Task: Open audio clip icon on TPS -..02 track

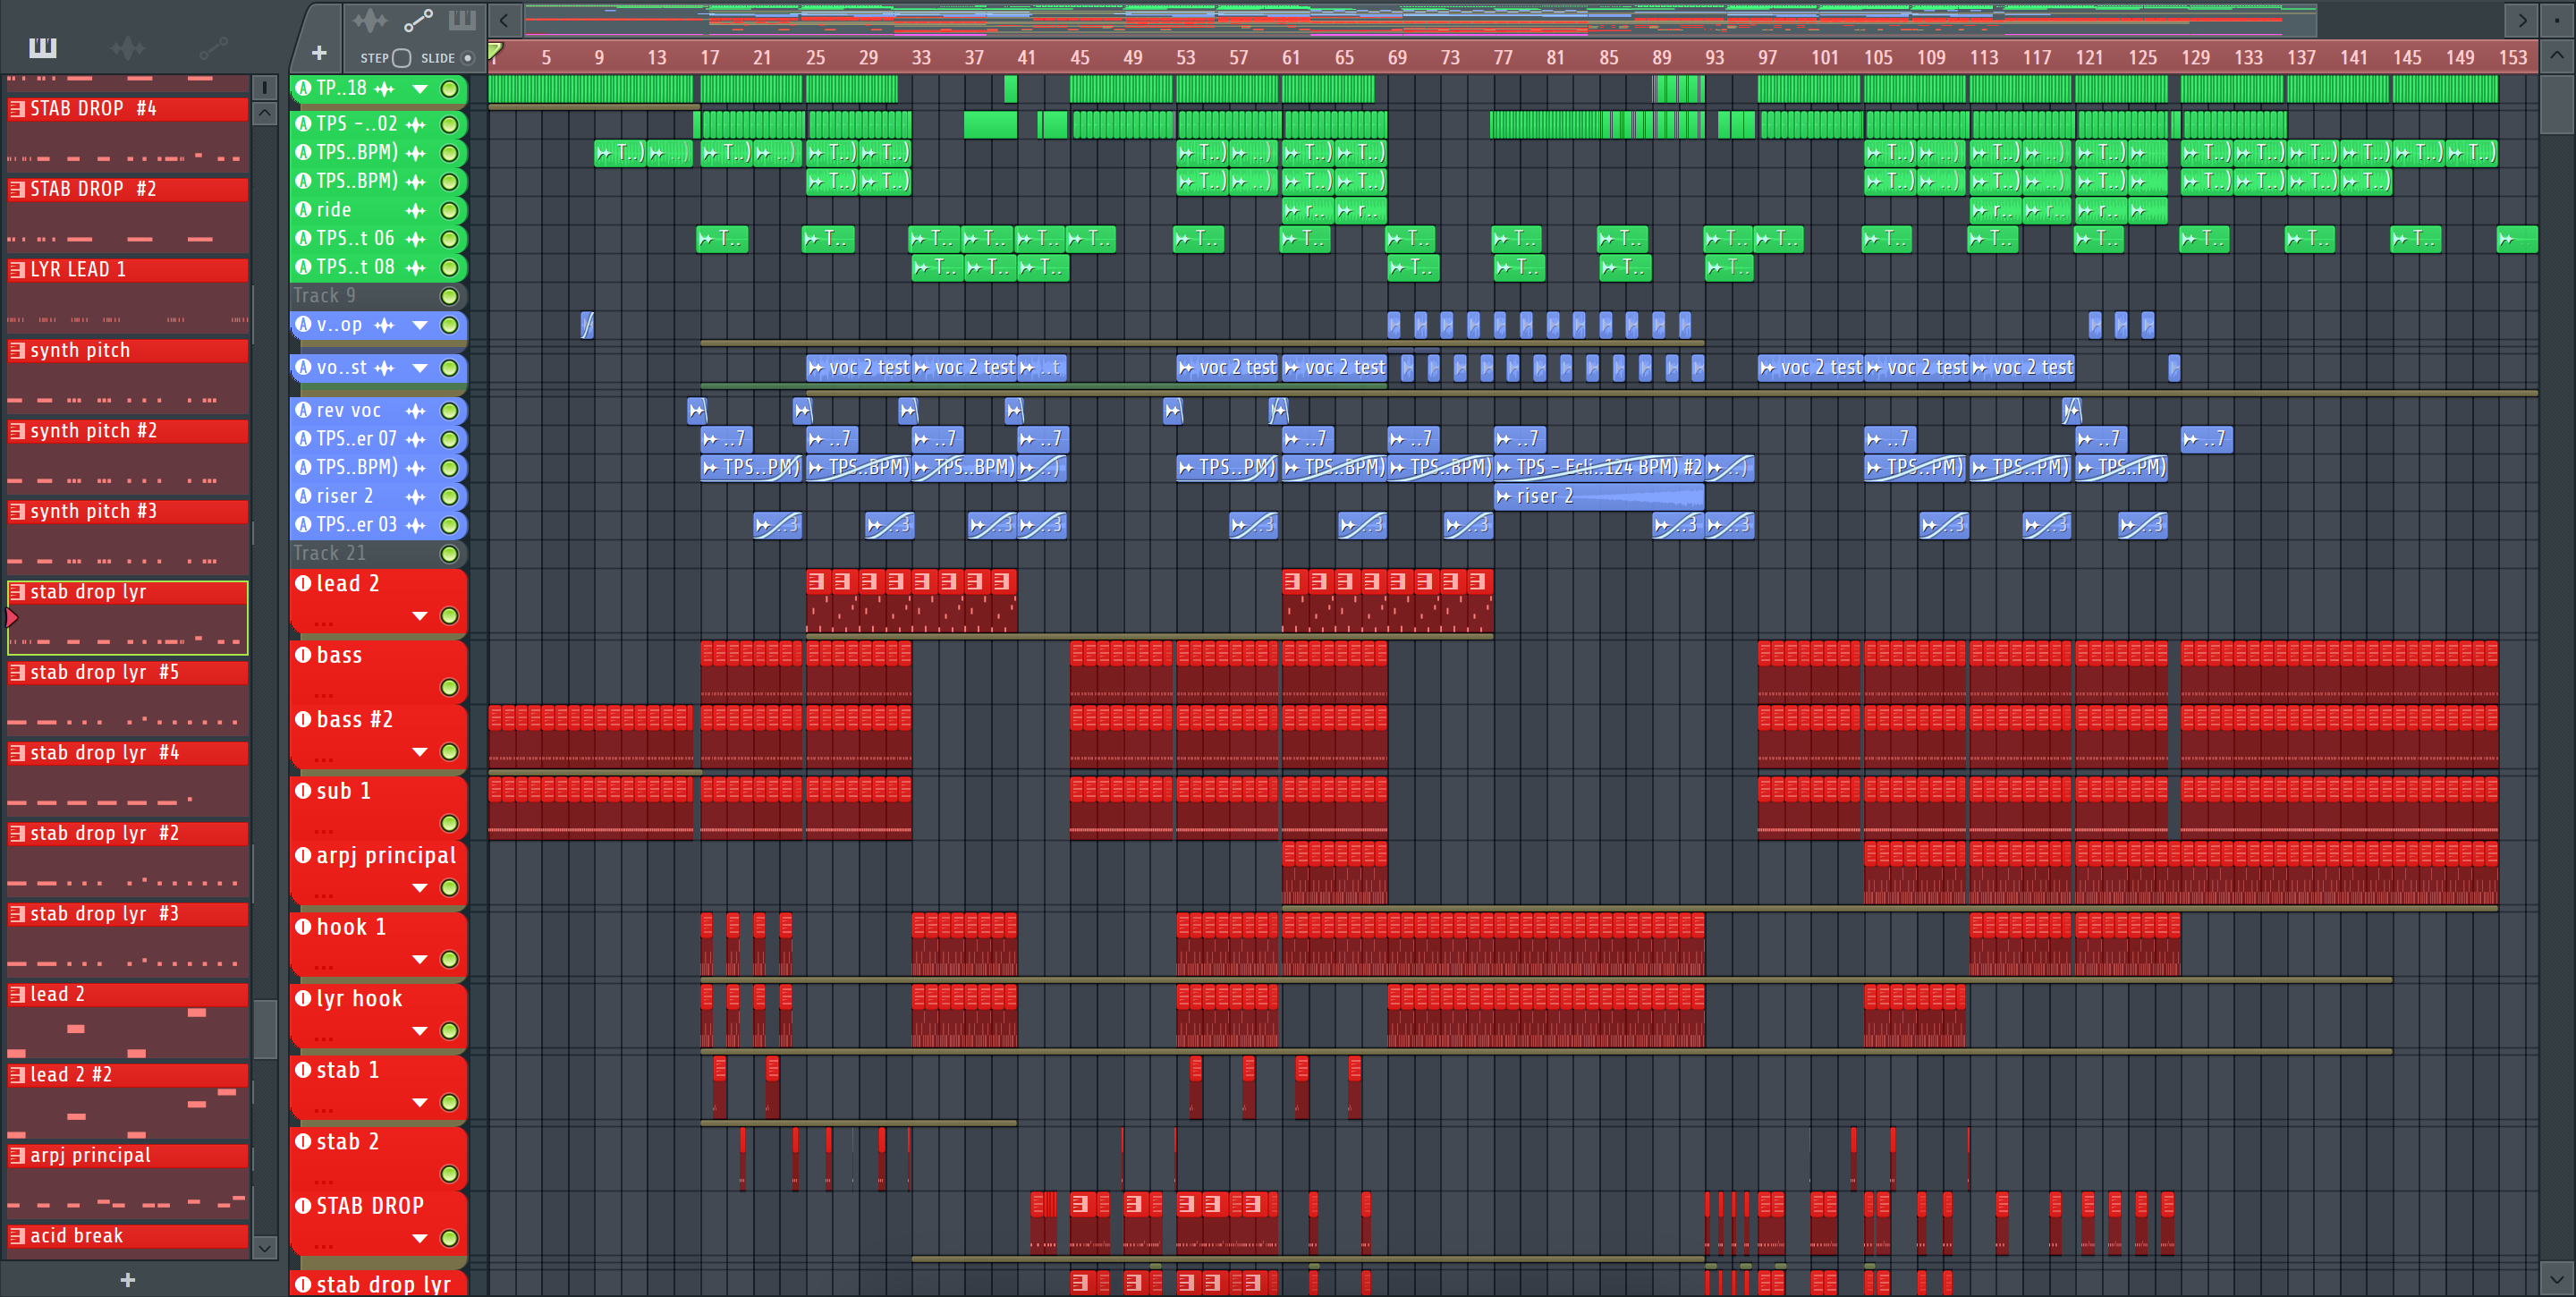Action: pos(416,124)
